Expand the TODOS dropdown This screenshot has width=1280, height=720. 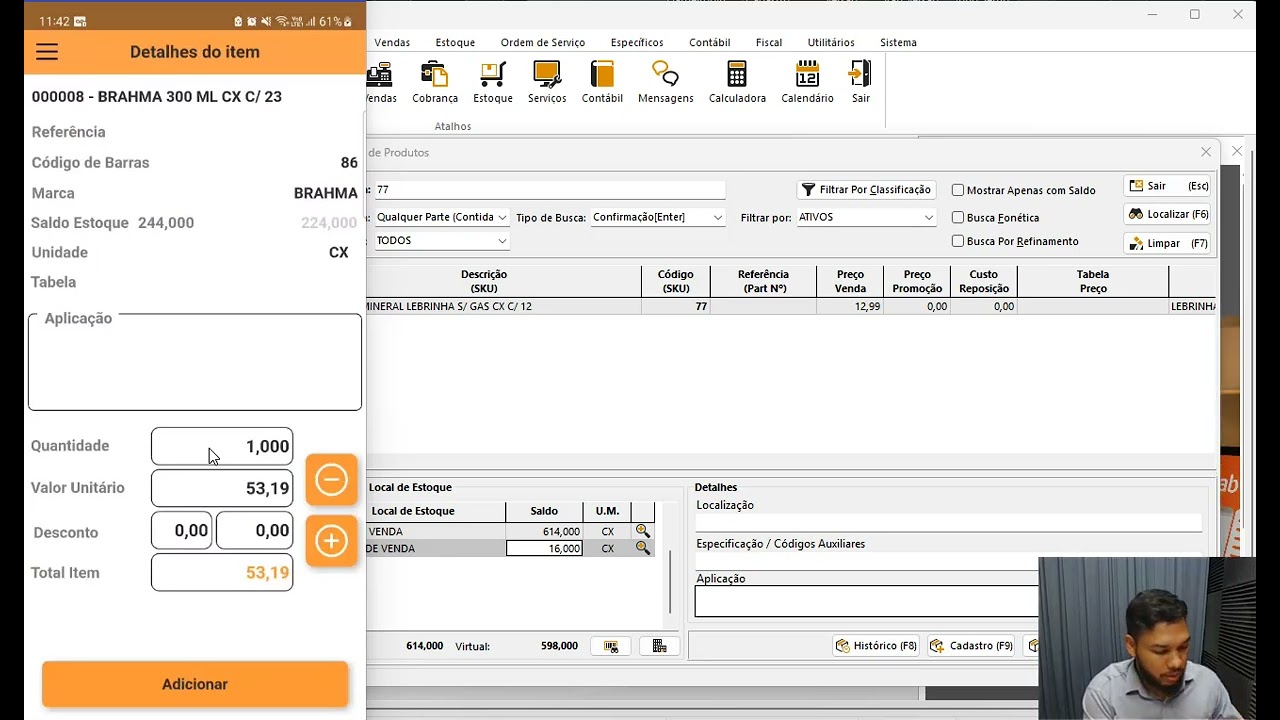502,240
